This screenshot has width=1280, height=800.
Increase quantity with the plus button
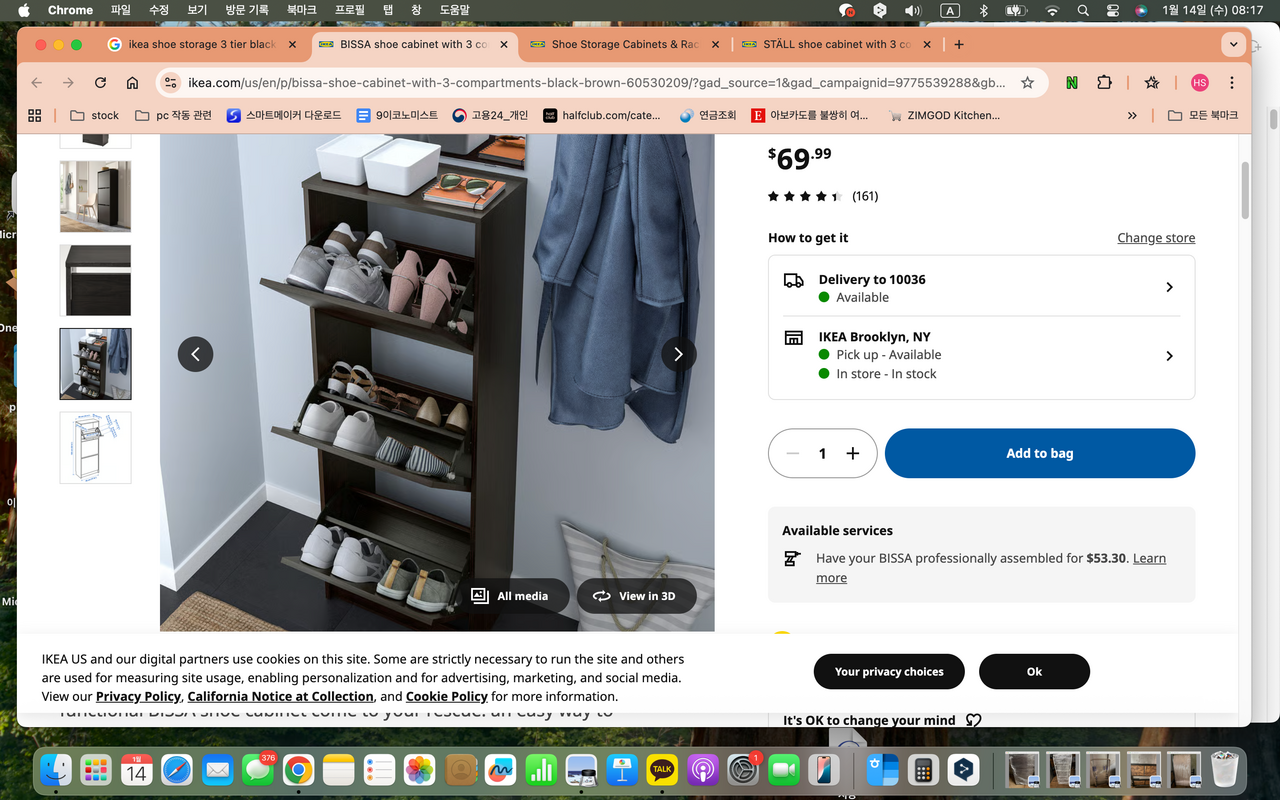click(852, 453)
